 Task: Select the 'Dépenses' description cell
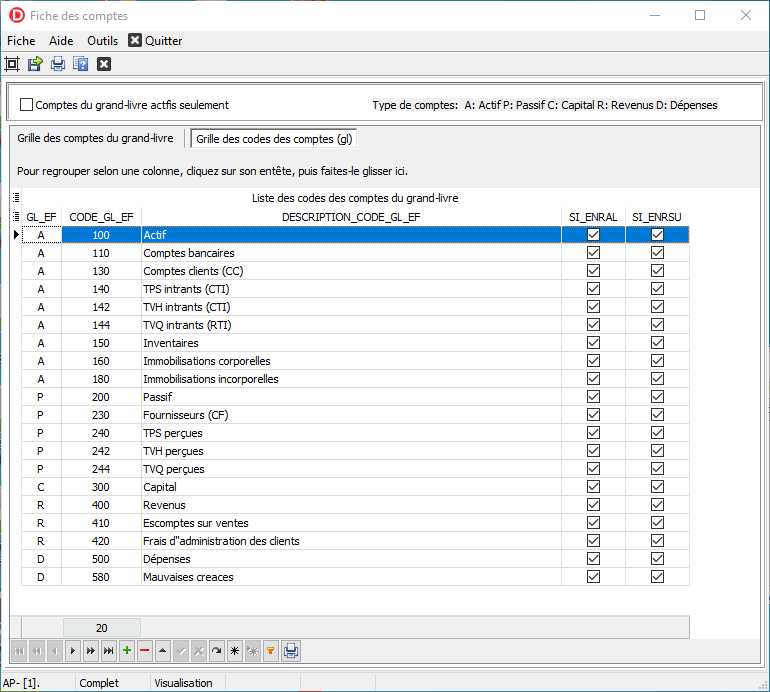coord(351,559)
